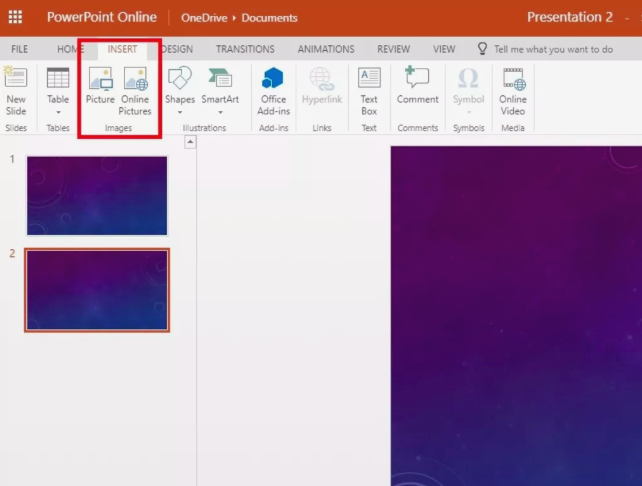
Task: Insert a Text Box
Action: [x=369, y=81]
